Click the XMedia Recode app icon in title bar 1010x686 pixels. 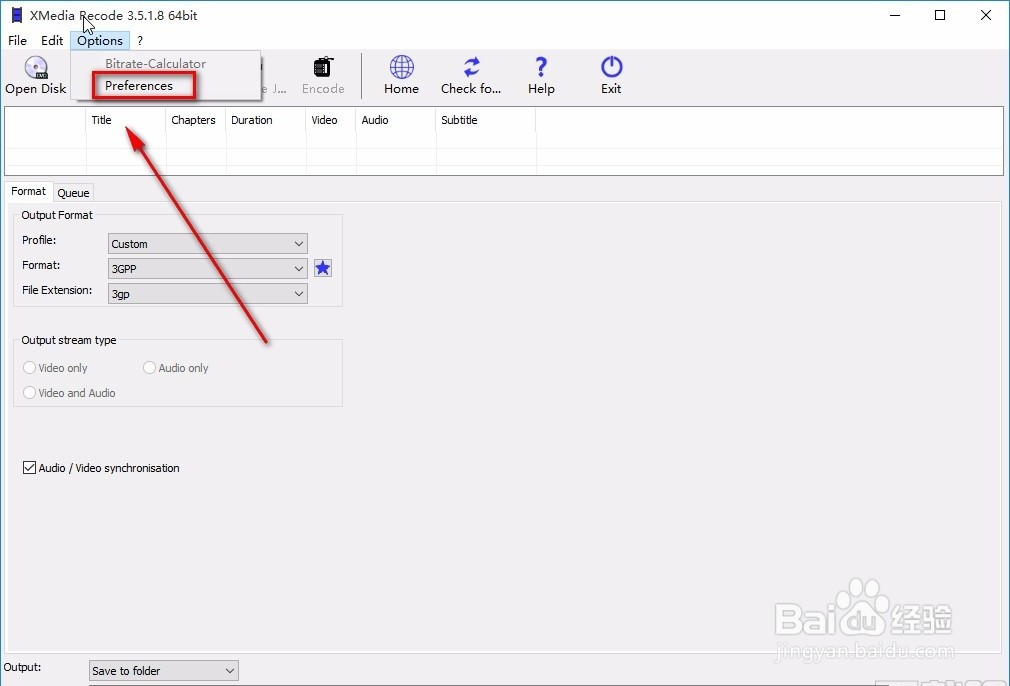[x=17, y=15]
